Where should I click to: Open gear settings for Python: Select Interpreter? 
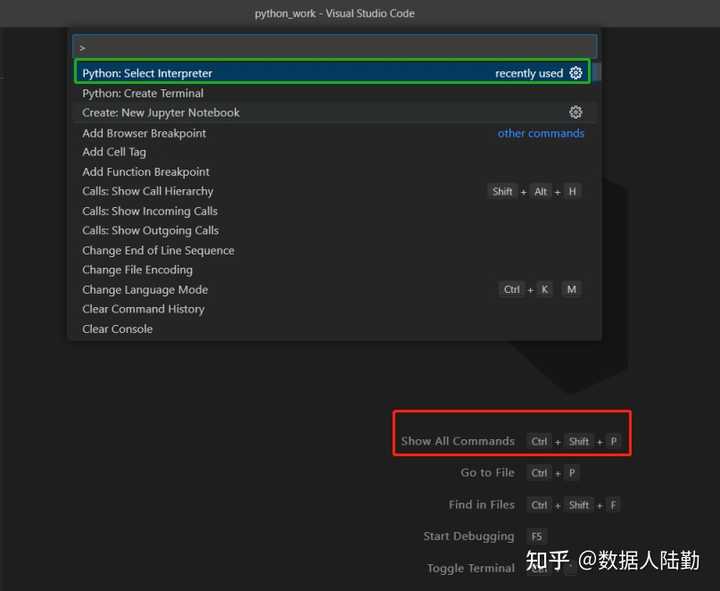coord(576,73)
